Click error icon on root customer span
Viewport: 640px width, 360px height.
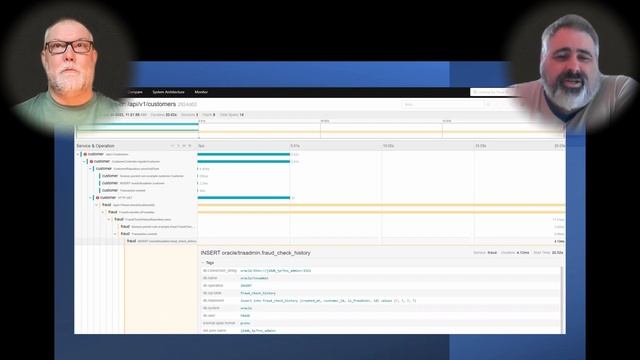85,154
